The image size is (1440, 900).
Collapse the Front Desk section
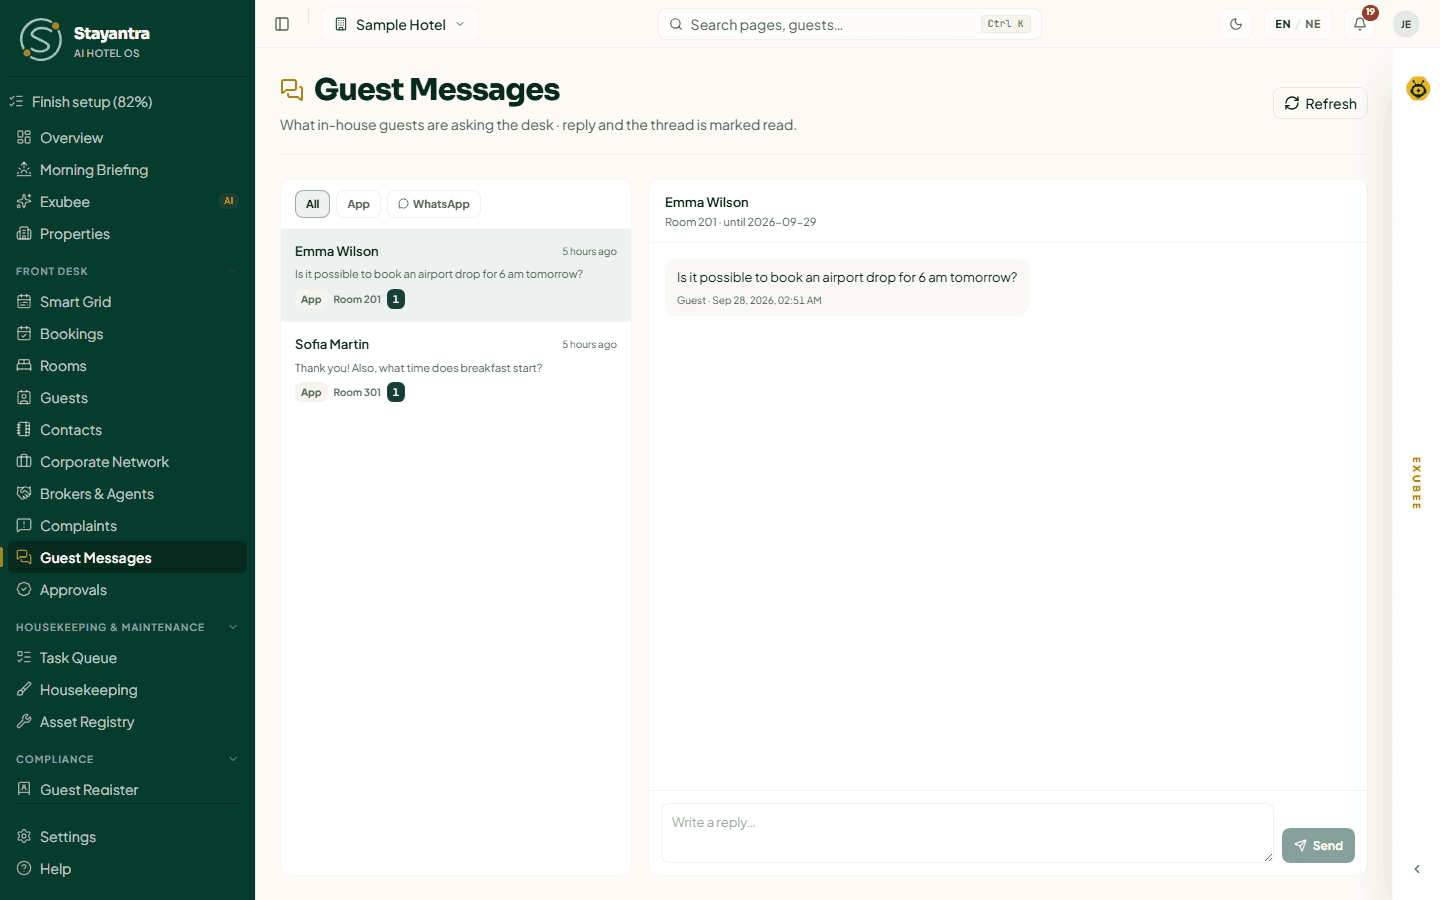point(127,271)
